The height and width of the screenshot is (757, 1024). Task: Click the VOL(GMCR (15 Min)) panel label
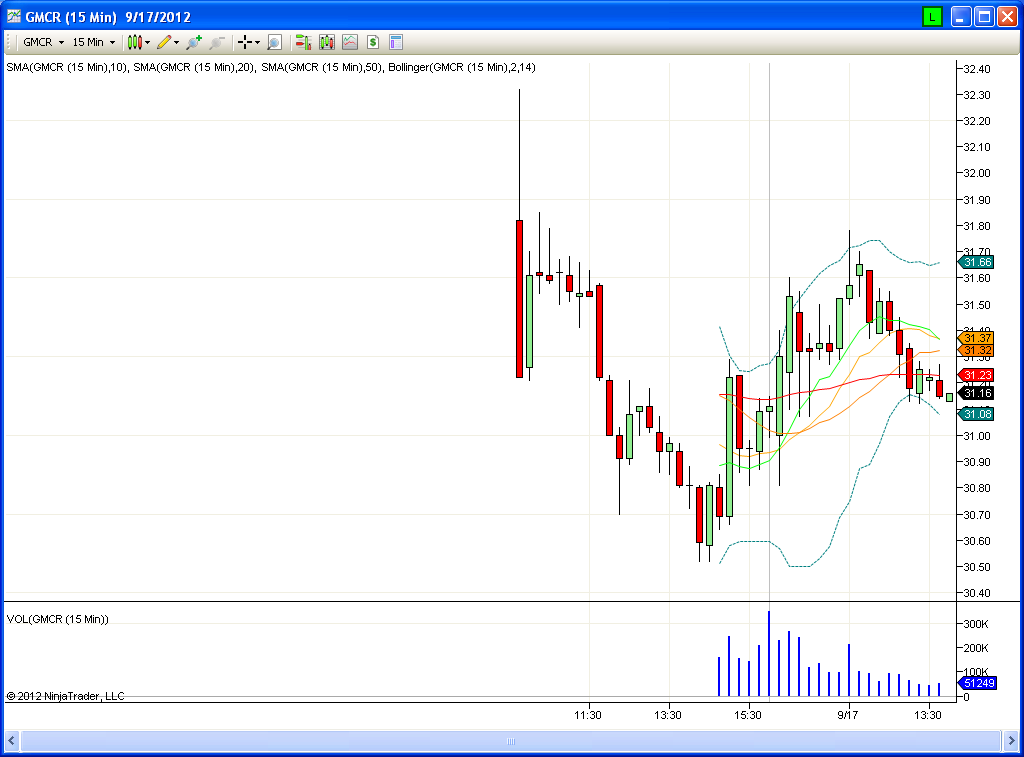pos(57,619)
